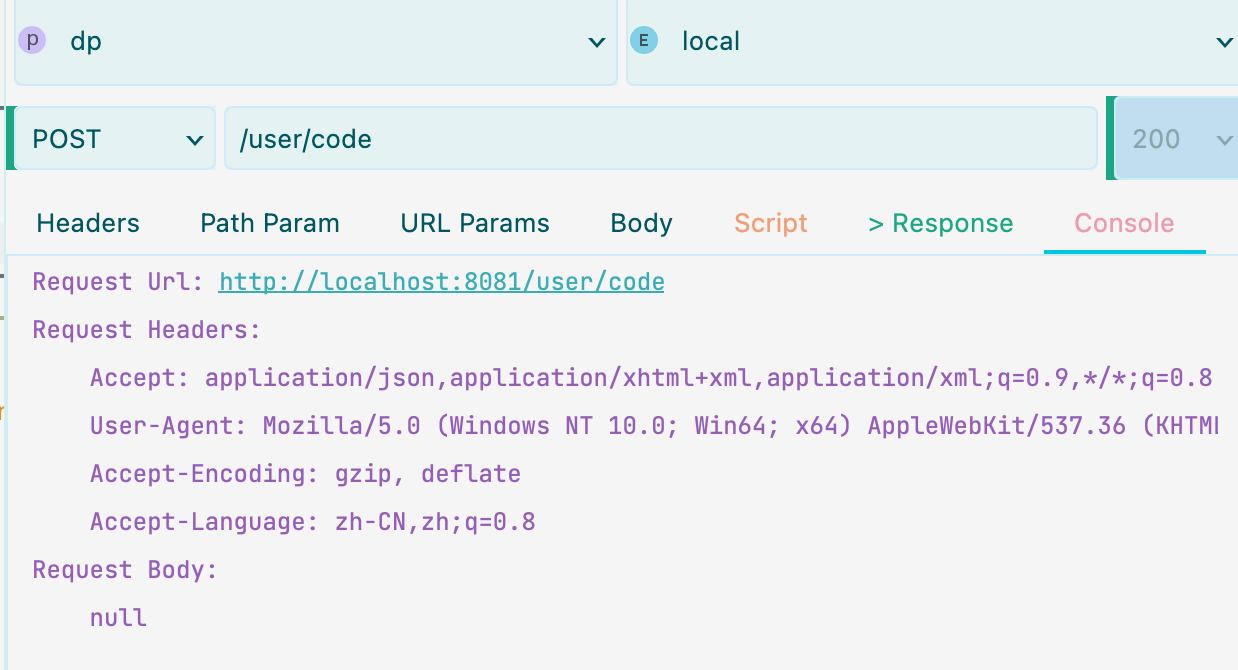Screen dimensions: 1238x670
Task: Click the Accept header line in console
Action: [x=650, y=378]
